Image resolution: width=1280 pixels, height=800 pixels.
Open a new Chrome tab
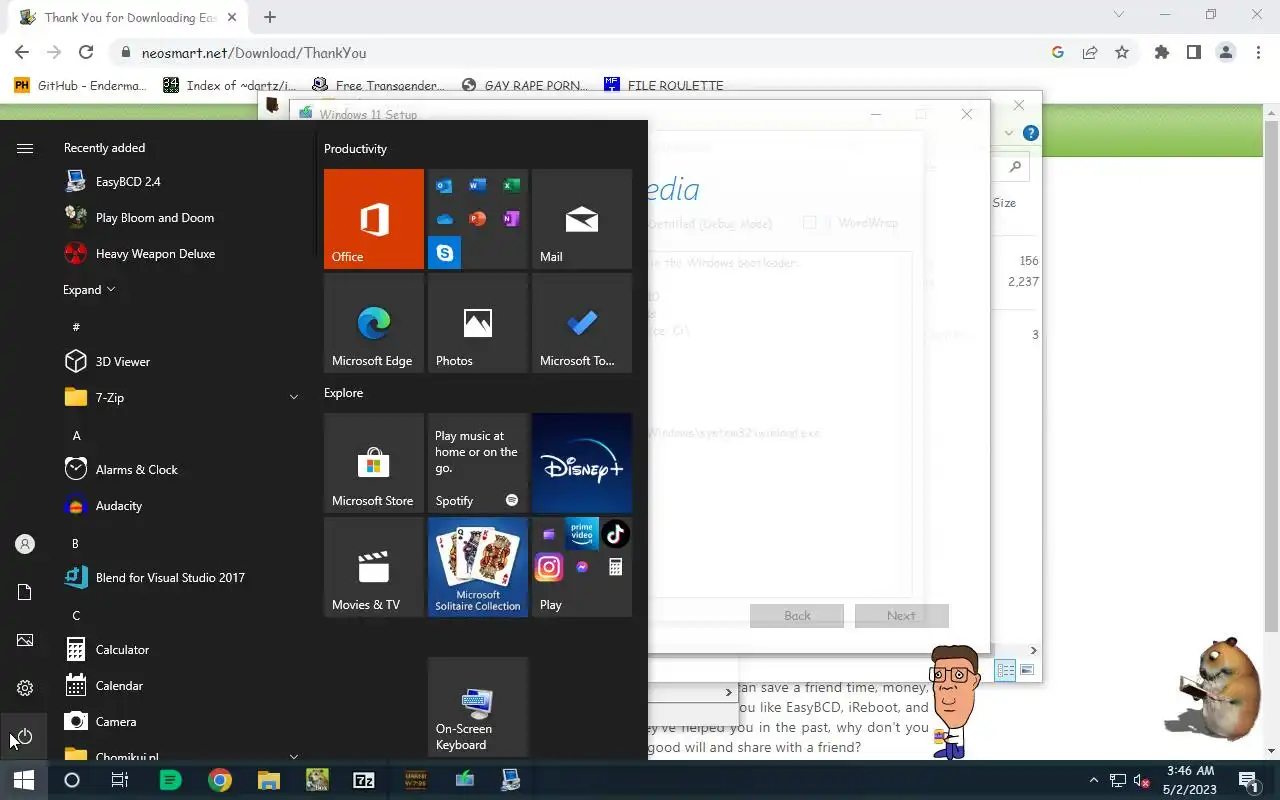[270, 17]
